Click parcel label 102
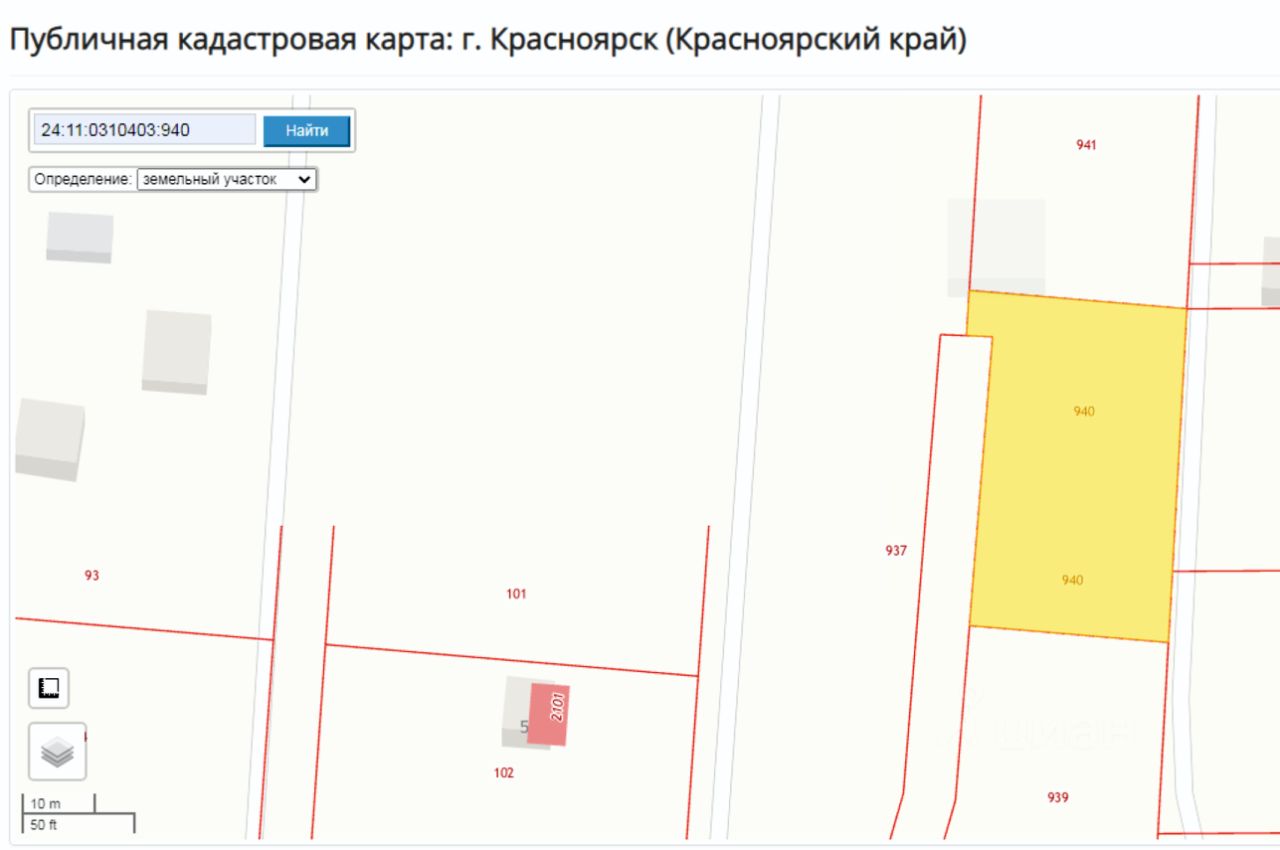The width and height of the screenshot is (1280, 850). tap(504, 772)
